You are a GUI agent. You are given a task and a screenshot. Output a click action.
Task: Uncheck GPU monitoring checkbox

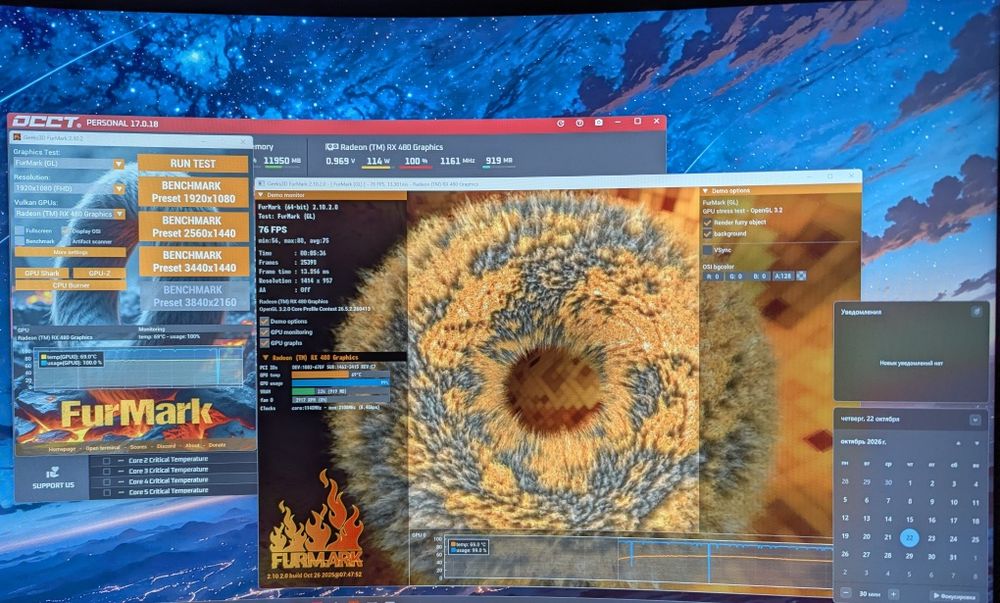tap(264, 332)
